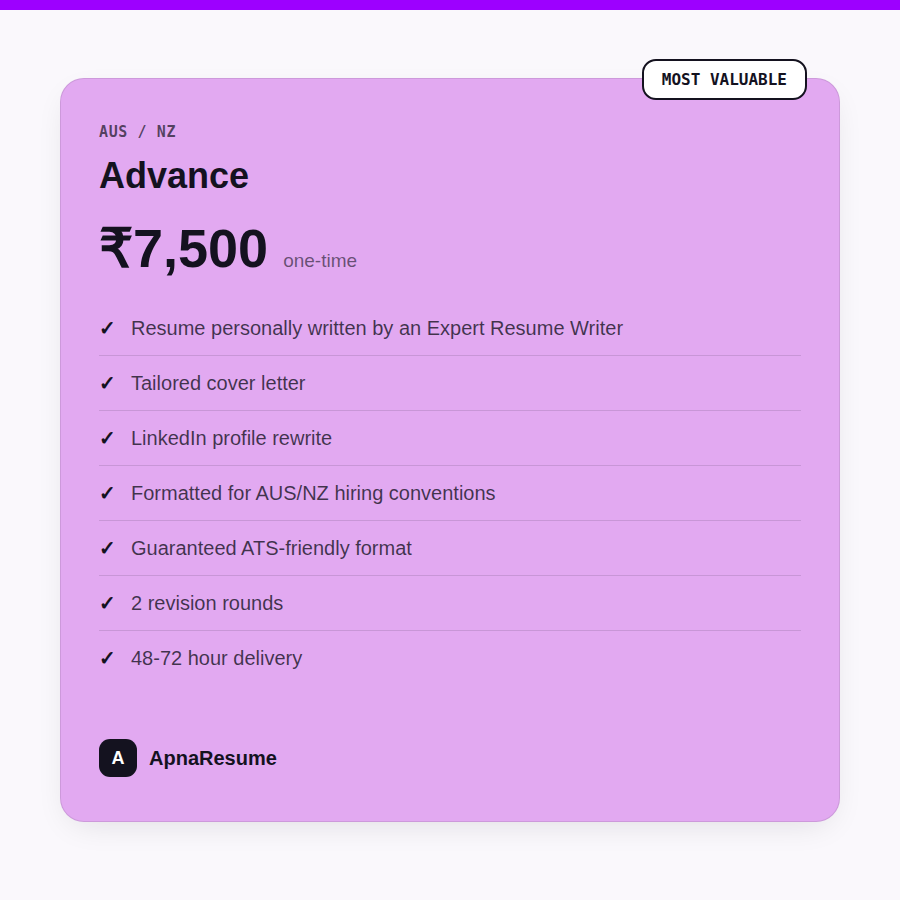The image size is (900, 900).
Task: Click the checkmark beside Guaranteed ATS-friendly format
Action: (x=107, y=549)
